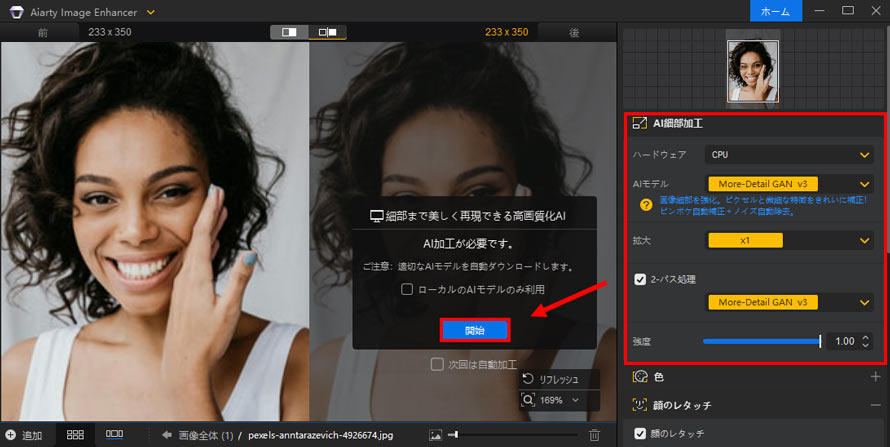The height and width of the screenshot is (447, 890).
Task: Select the 前 label tab
Action: tap(43, 33)
